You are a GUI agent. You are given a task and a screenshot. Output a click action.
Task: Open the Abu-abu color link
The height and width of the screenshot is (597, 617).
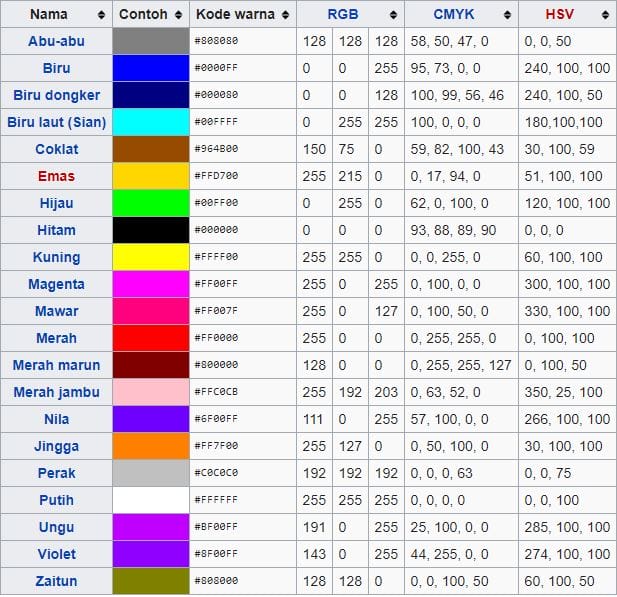[x=56, y=42]
